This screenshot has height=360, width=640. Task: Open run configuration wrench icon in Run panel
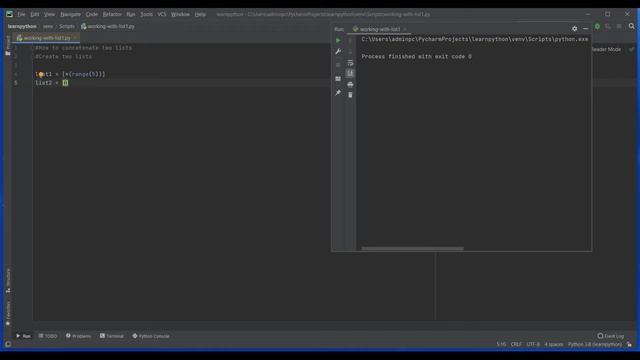[x=338, y=52]
